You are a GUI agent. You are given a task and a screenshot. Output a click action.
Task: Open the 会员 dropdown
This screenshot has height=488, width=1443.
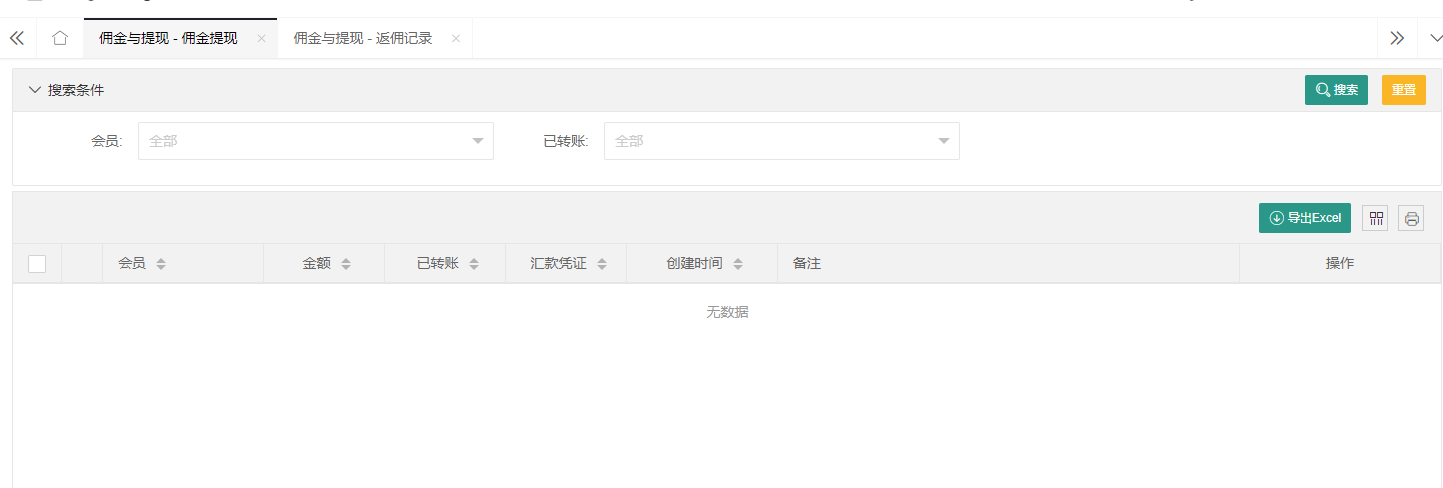[x=315, y=141]
